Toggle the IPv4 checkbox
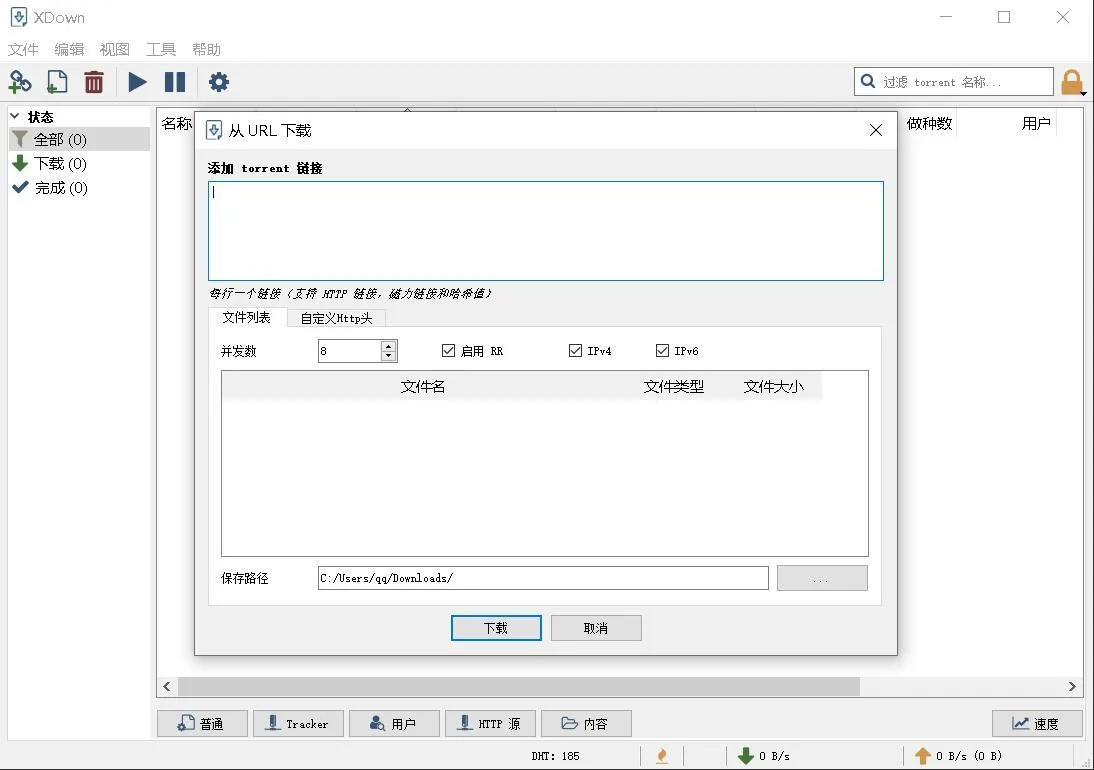This screenshot has width=1094, height=770. point(575,351)
